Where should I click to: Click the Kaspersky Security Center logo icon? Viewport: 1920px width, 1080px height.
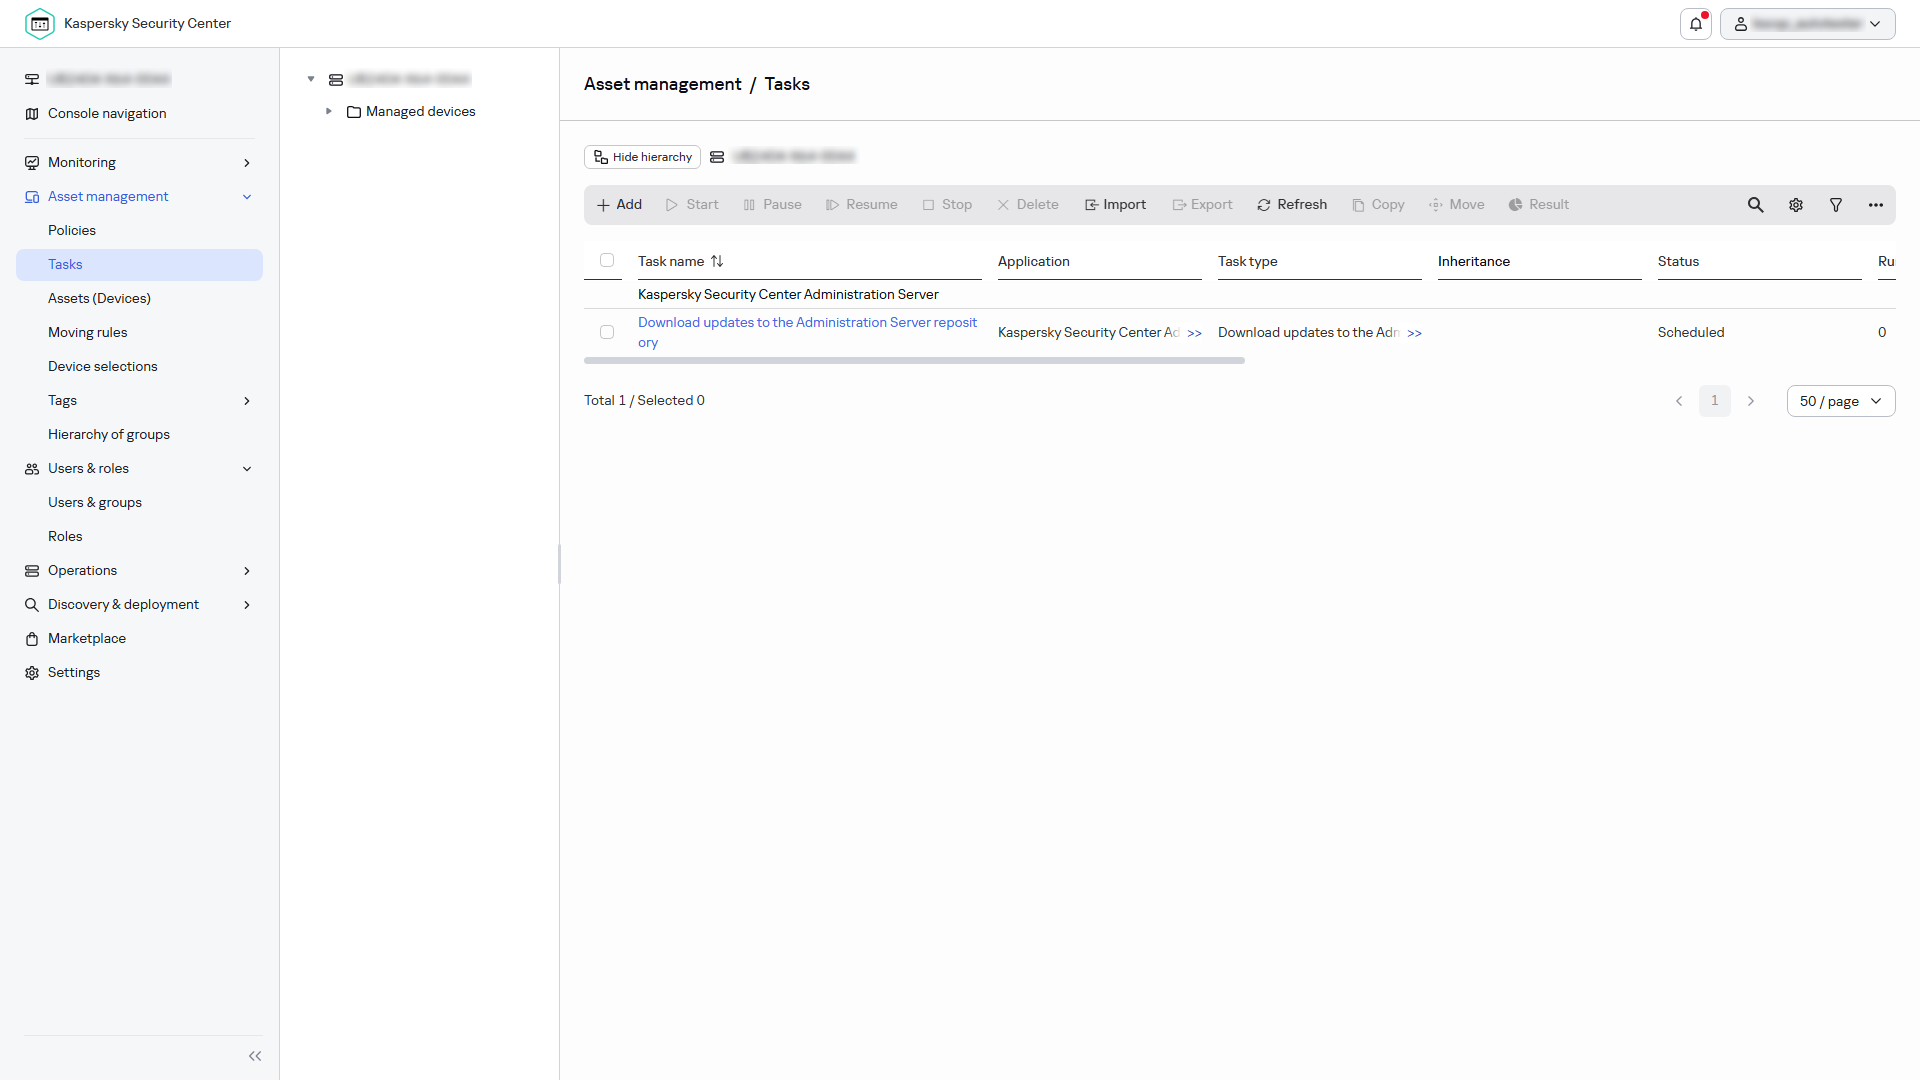click(40, 23)
